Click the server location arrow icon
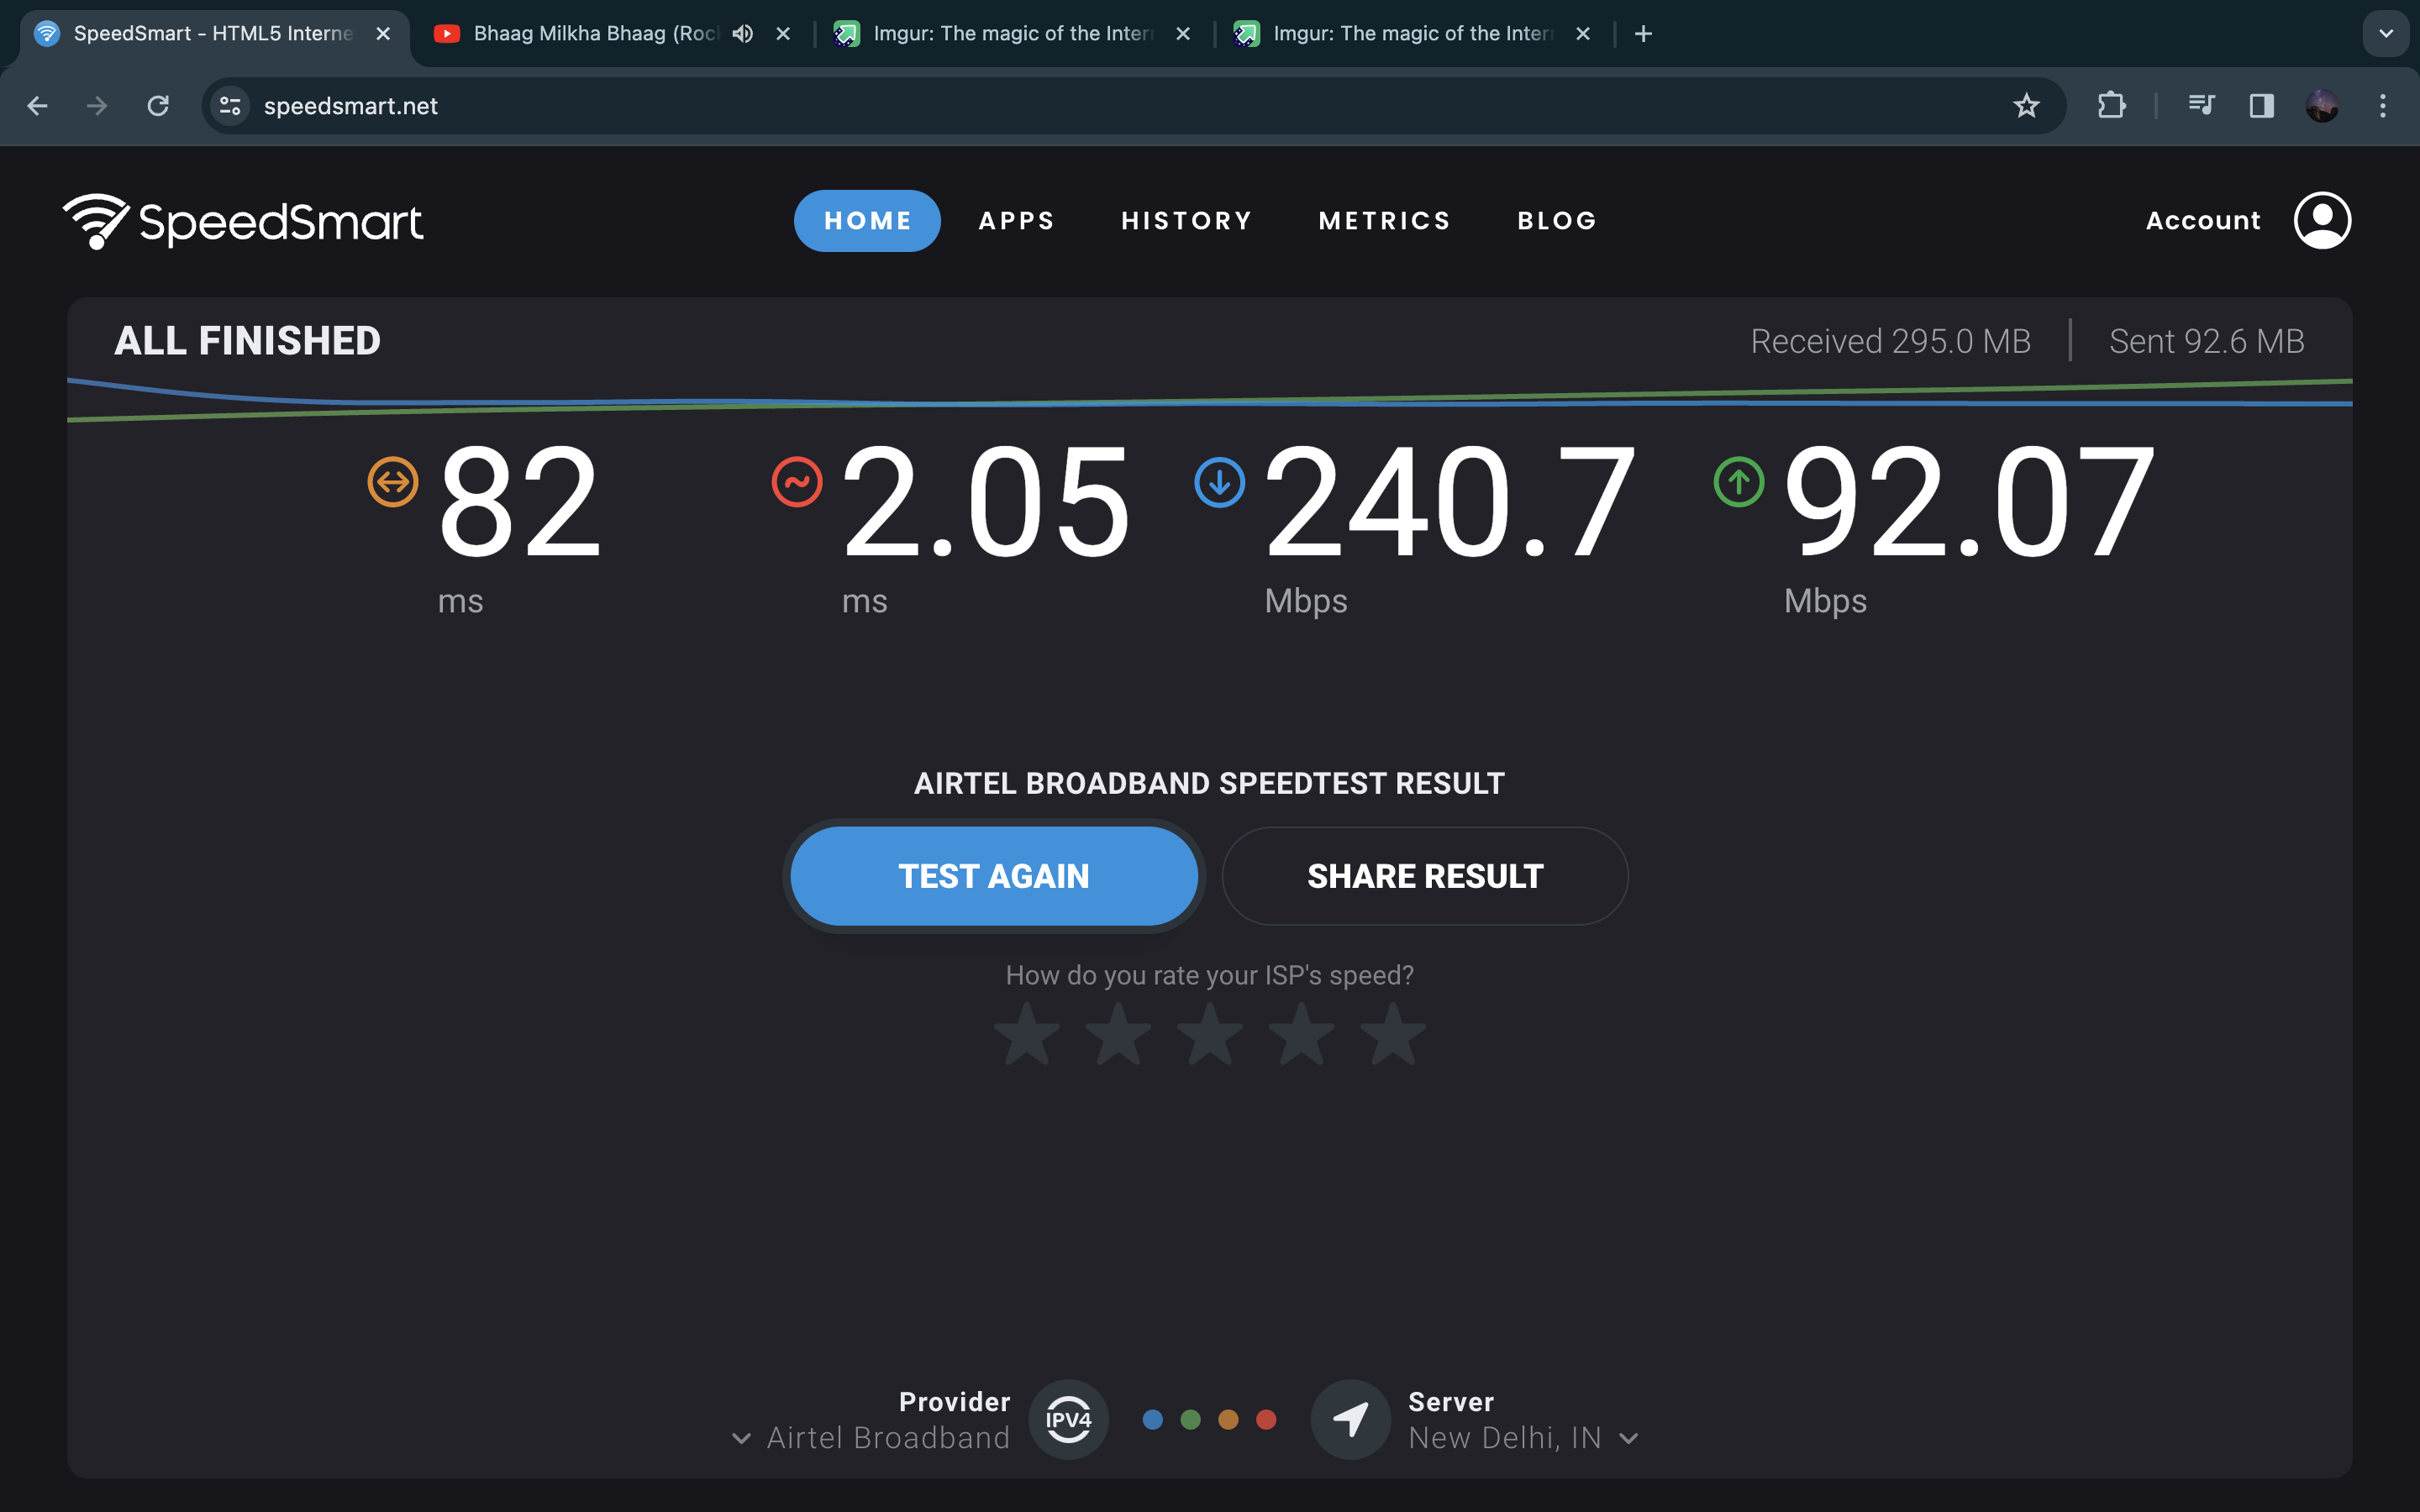2420x1512 pixels. (x=1351, y=1419)
